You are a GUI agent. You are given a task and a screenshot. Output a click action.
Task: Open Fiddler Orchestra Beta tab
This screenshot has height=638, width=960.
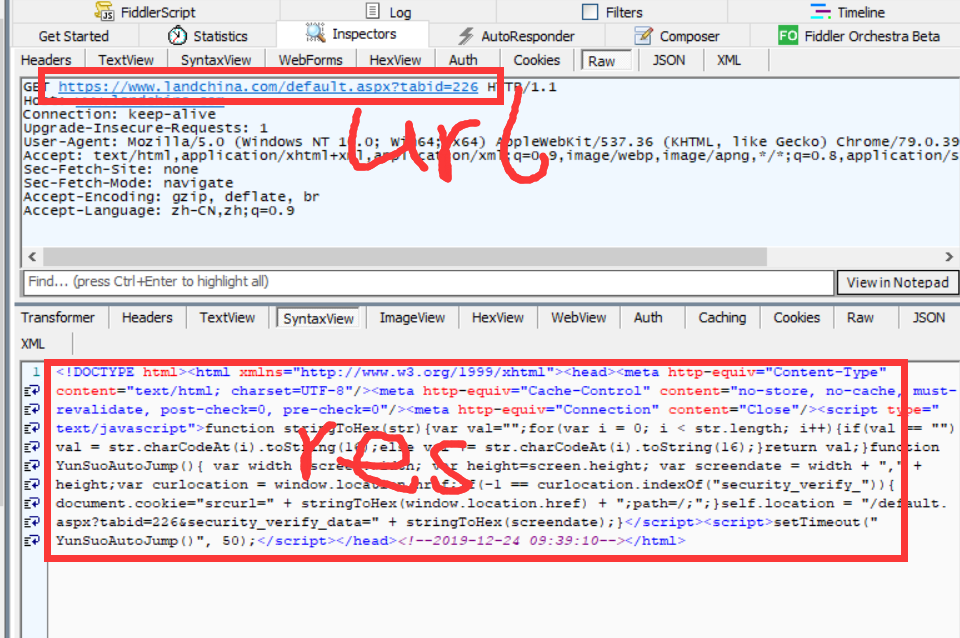pyautogui.click(x=858, y=36)
